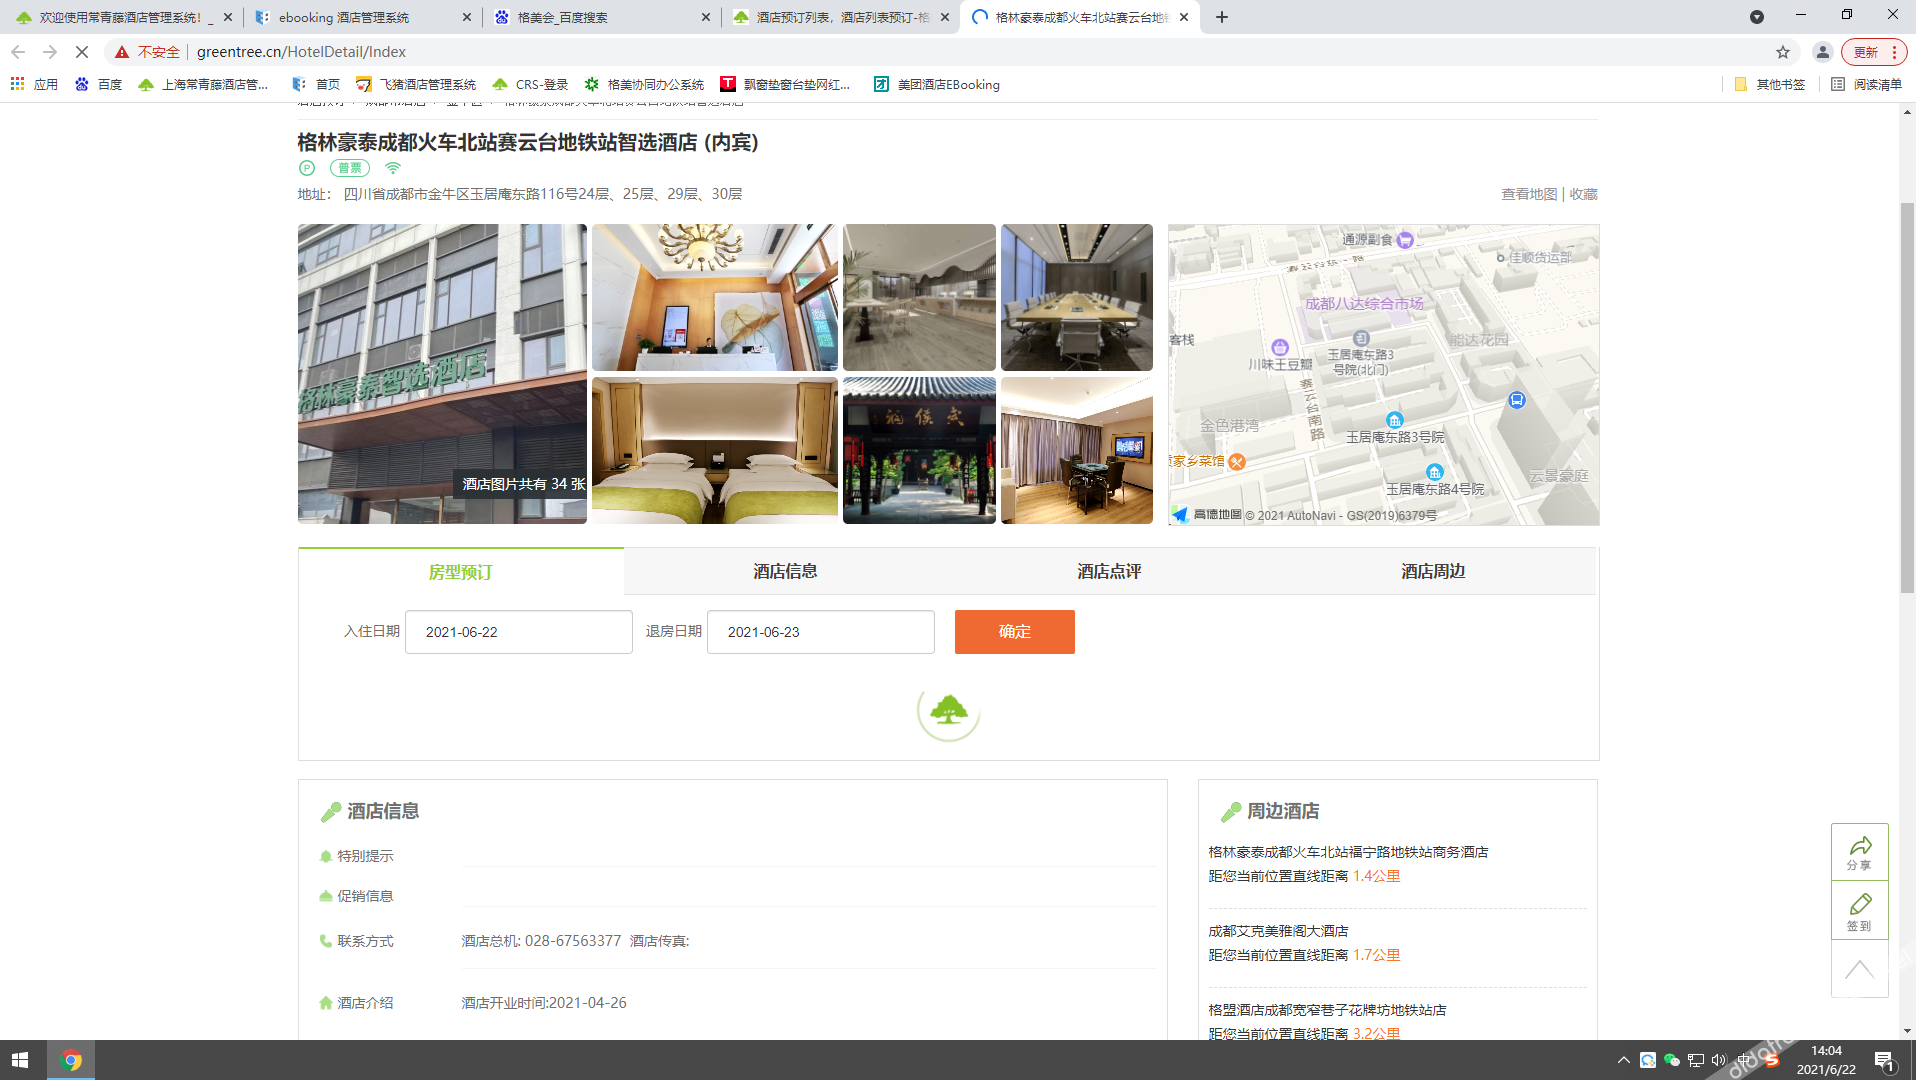The width and height of the screenshot is (1916, 1080).
Task: Open the hotel exterior main photo
Action: tap(442, 374)
